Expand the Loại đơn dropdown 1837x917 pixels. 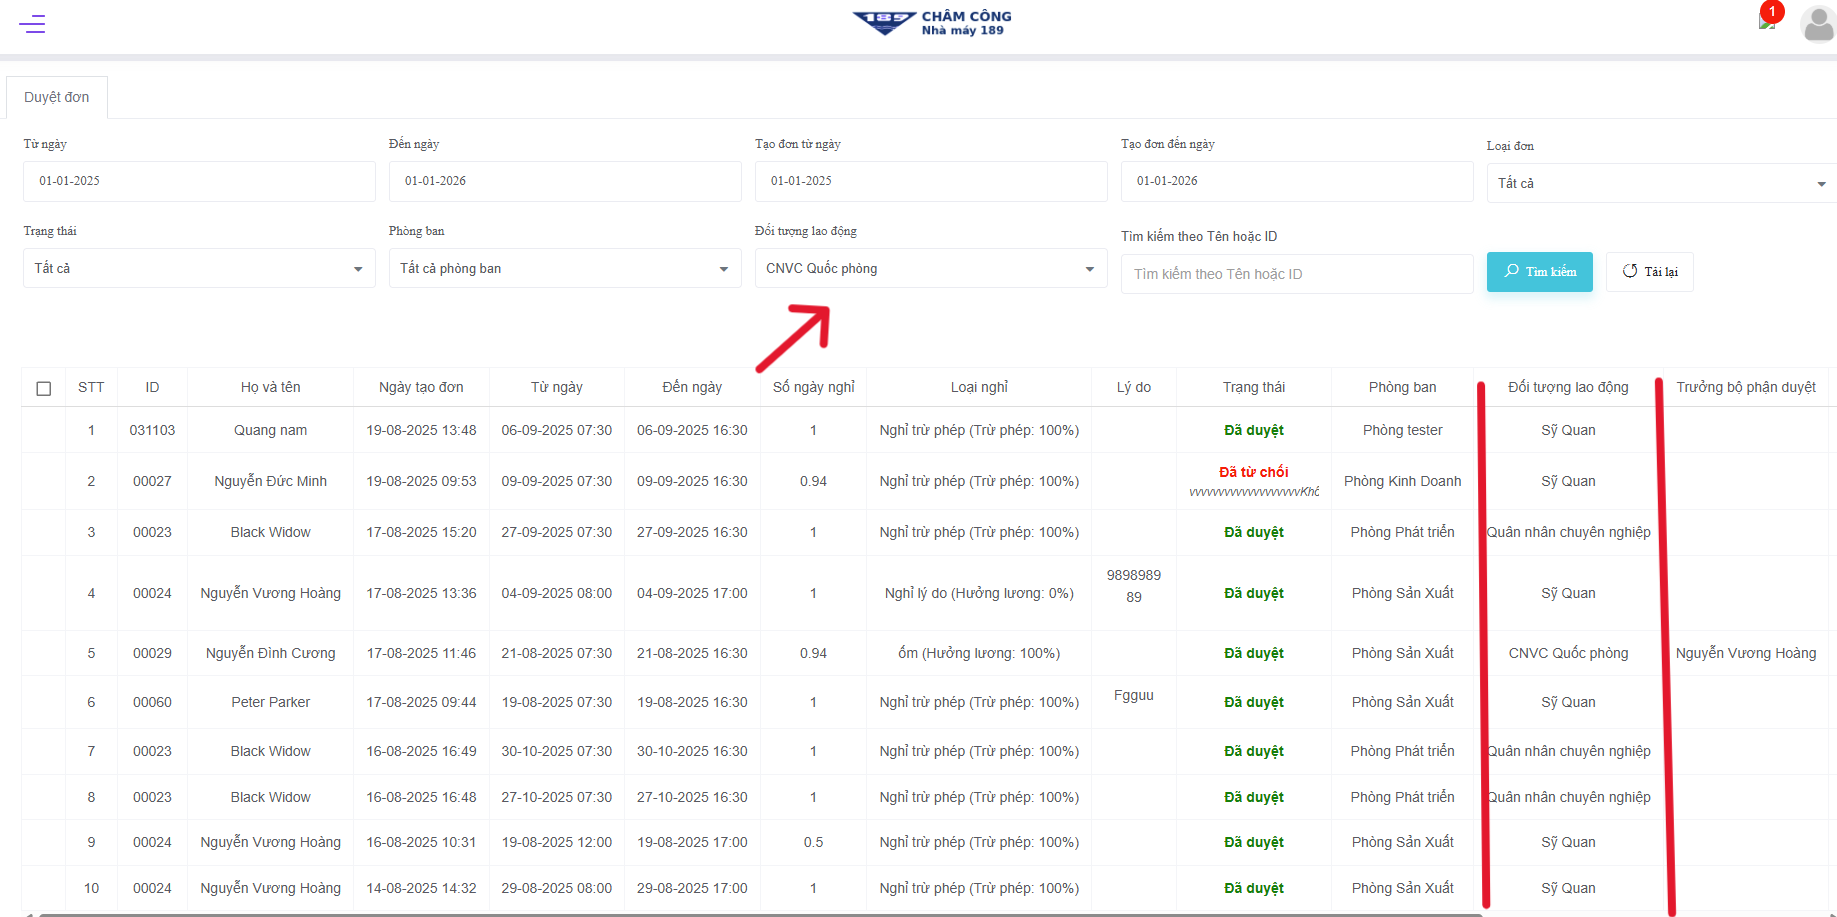pyautogui.click(x=1660, y=183)
